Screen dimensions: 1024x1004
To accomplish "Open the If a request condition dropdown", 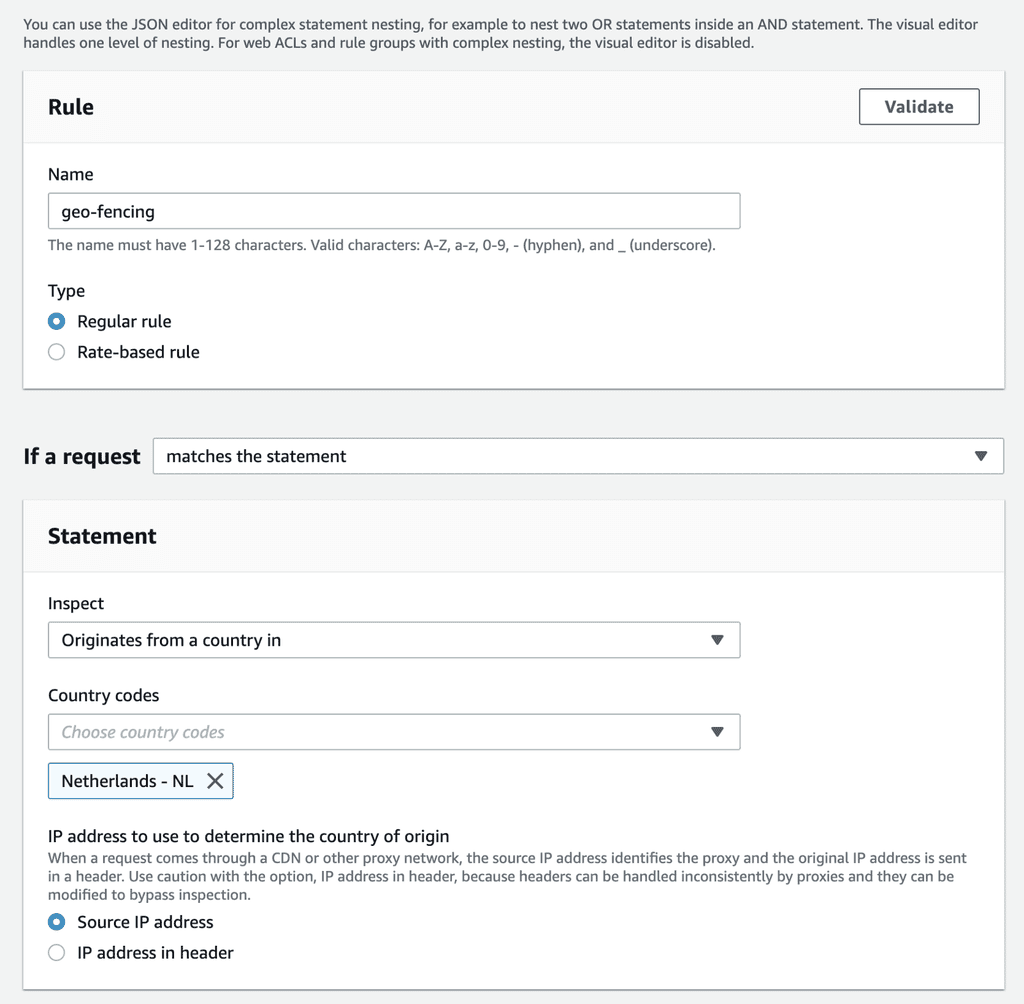I will [x=577, y=456].
